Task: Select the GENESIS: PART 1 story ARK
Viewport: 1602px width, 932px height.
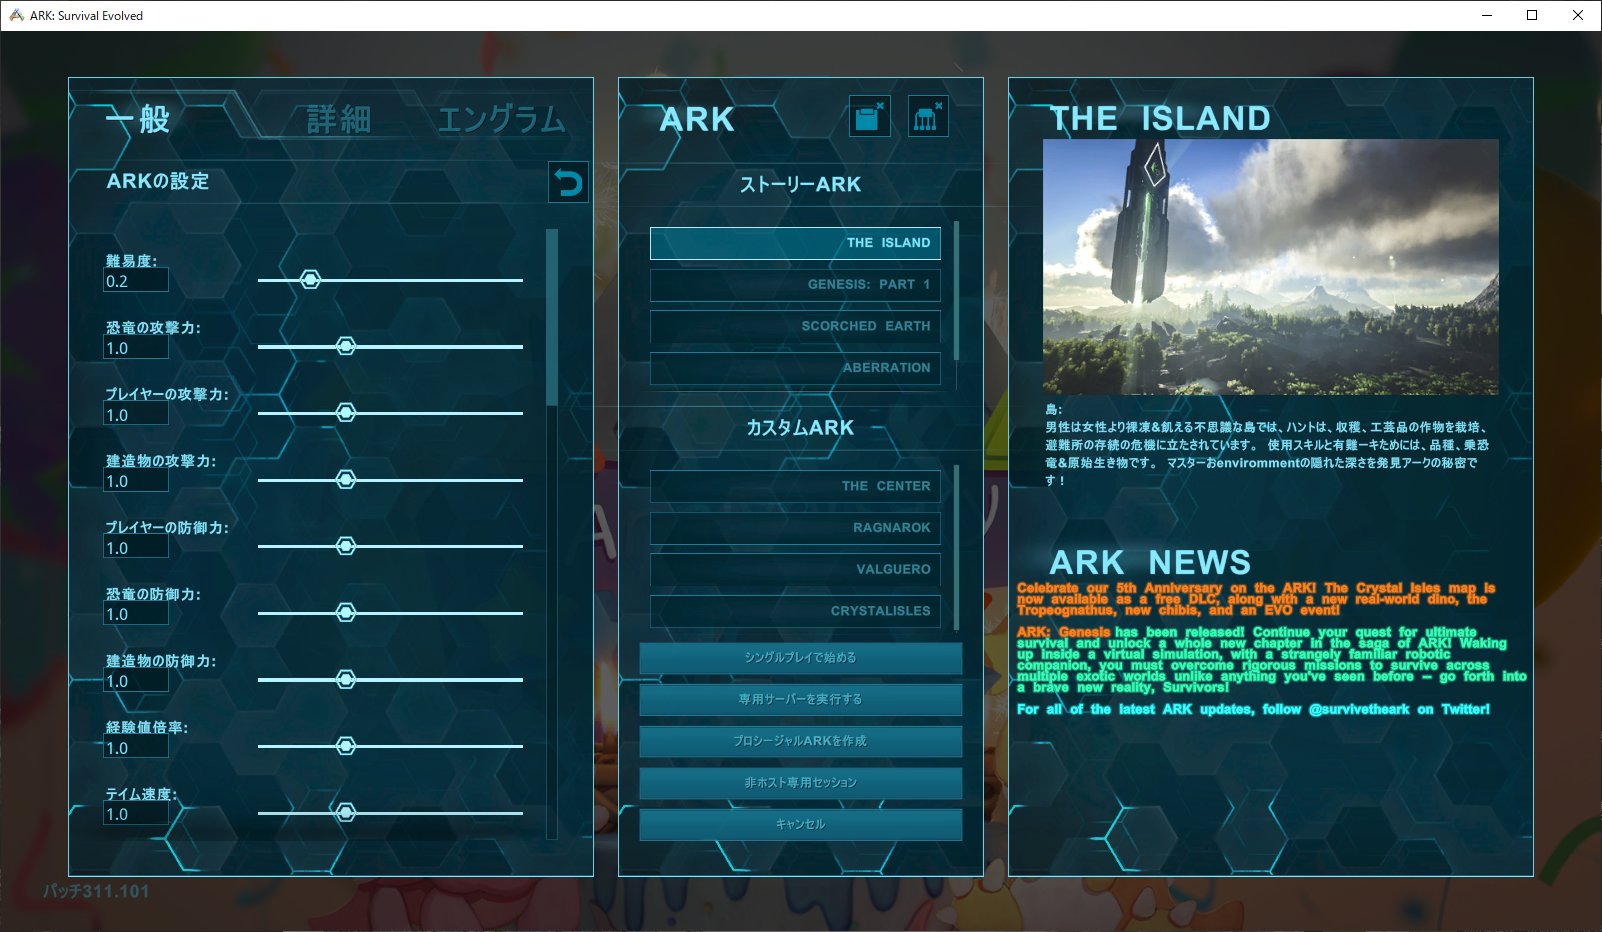Action: tap(795, 284)
